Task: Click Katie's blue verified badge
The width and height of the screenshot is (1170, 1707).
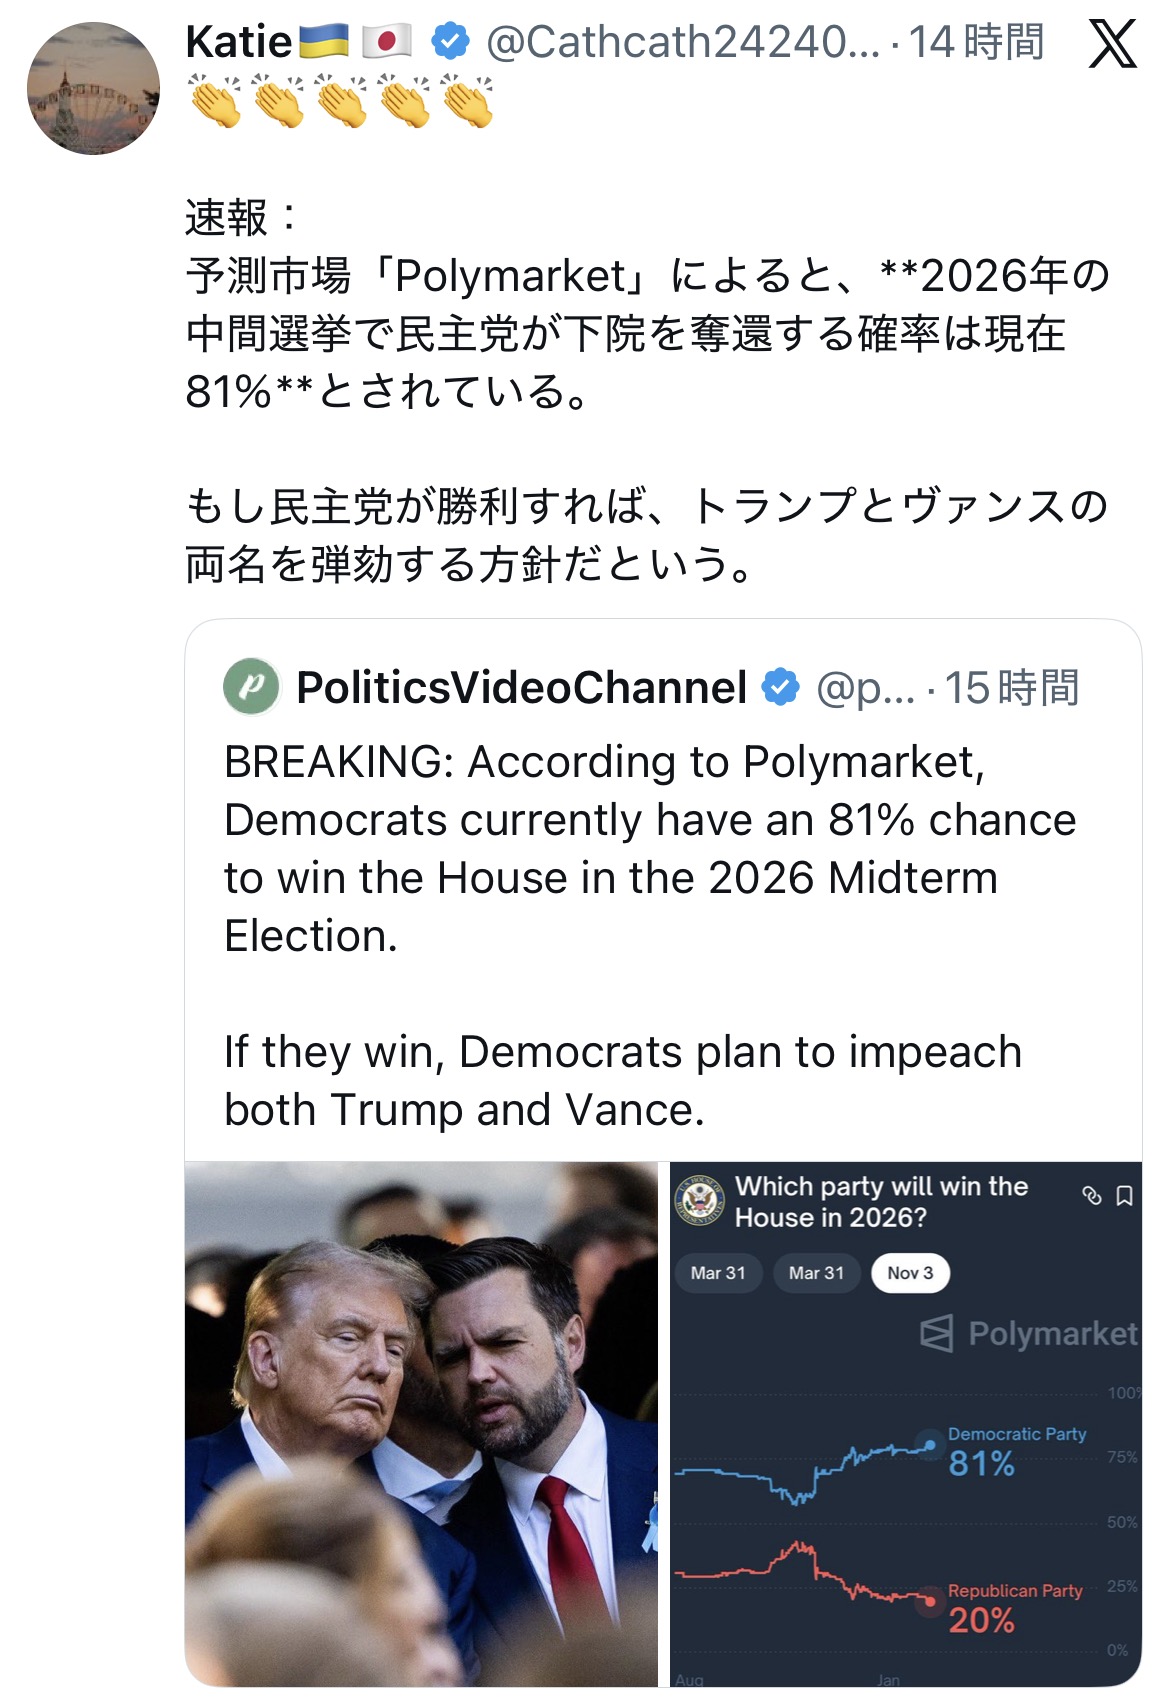Action: click(x=451, y=42)
